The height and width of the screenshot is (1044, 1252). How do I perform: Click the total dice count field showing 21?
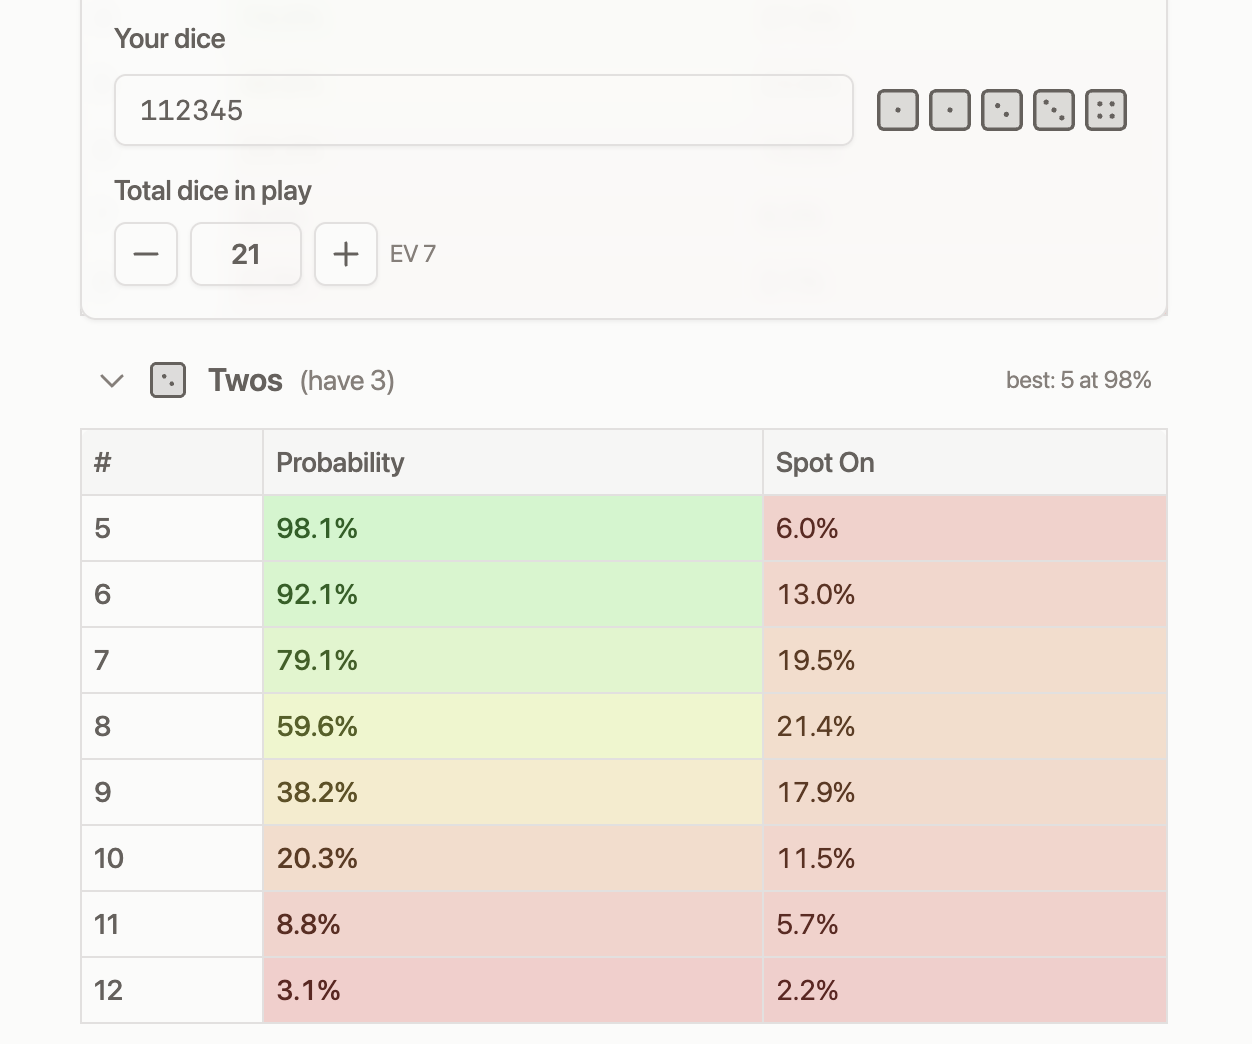tap(246, 254)
